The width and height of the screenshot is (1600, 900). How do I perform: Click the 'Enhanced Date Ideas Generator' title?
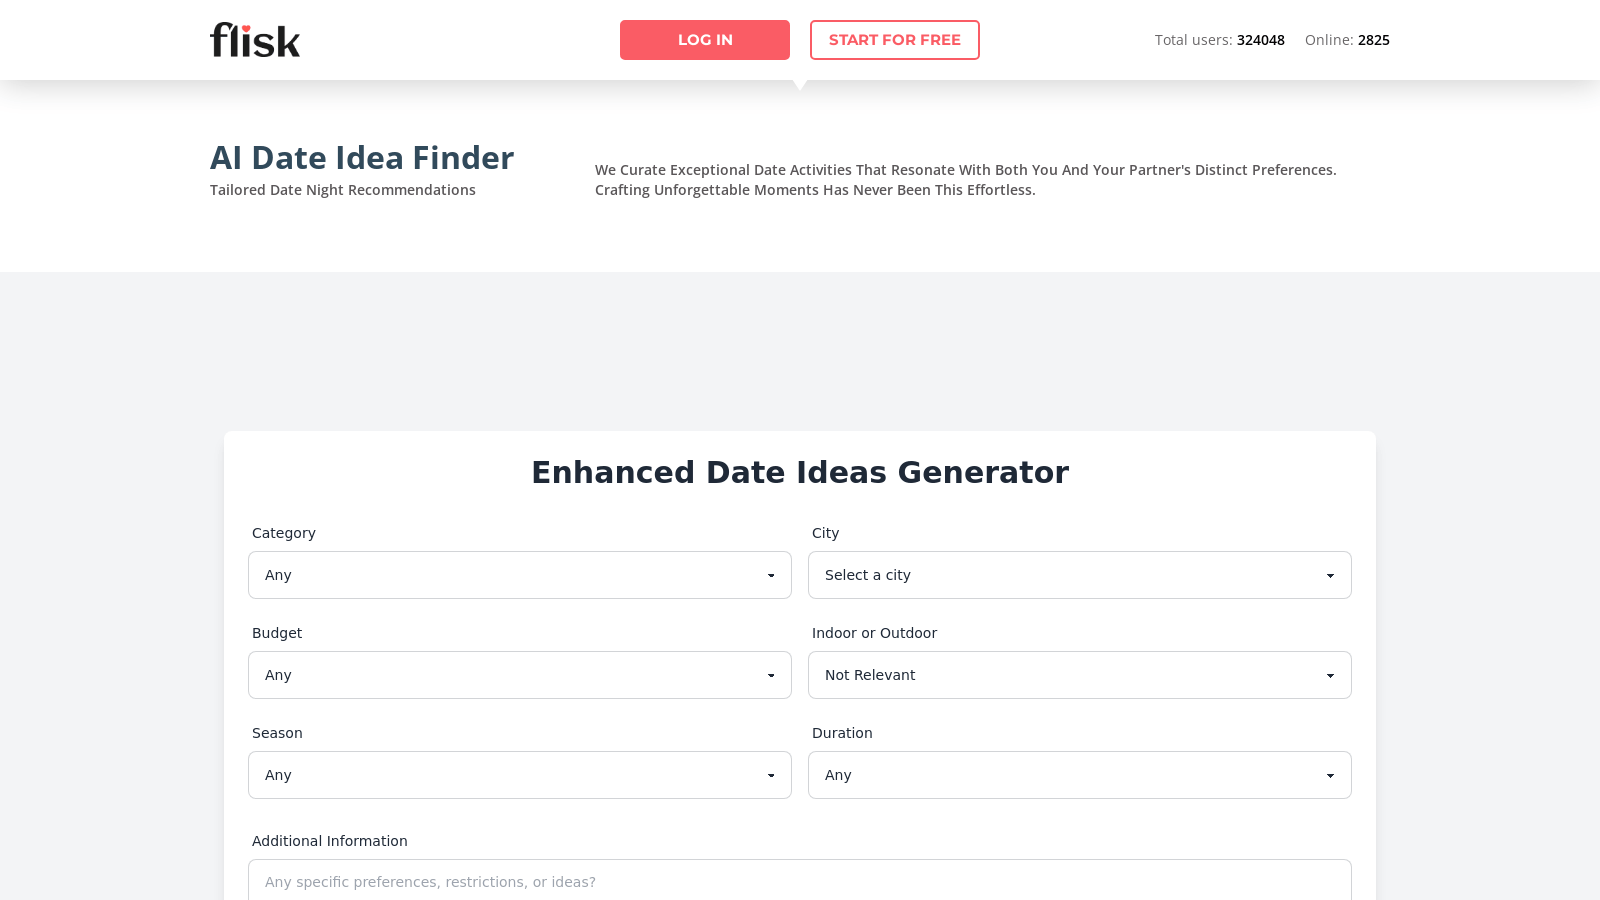point(800,472)
